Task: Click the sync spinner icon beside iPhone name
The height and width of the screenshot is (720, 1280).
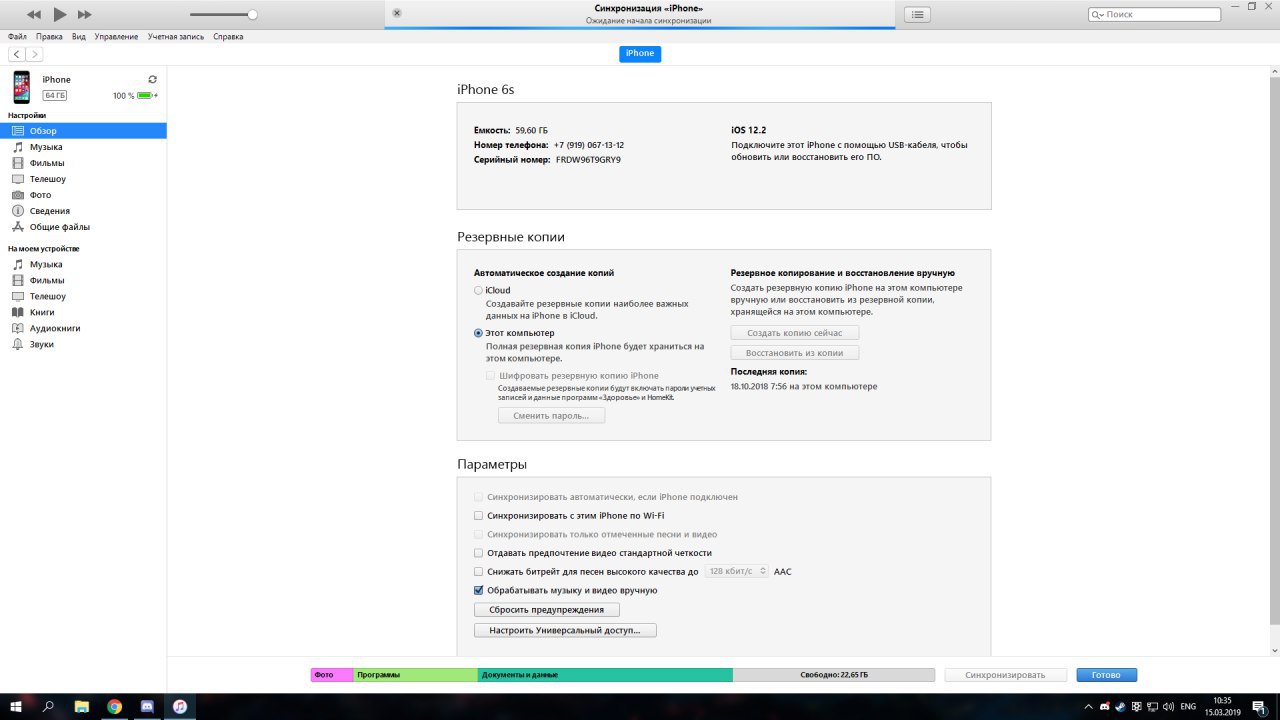Action: [x=152, y=79]
